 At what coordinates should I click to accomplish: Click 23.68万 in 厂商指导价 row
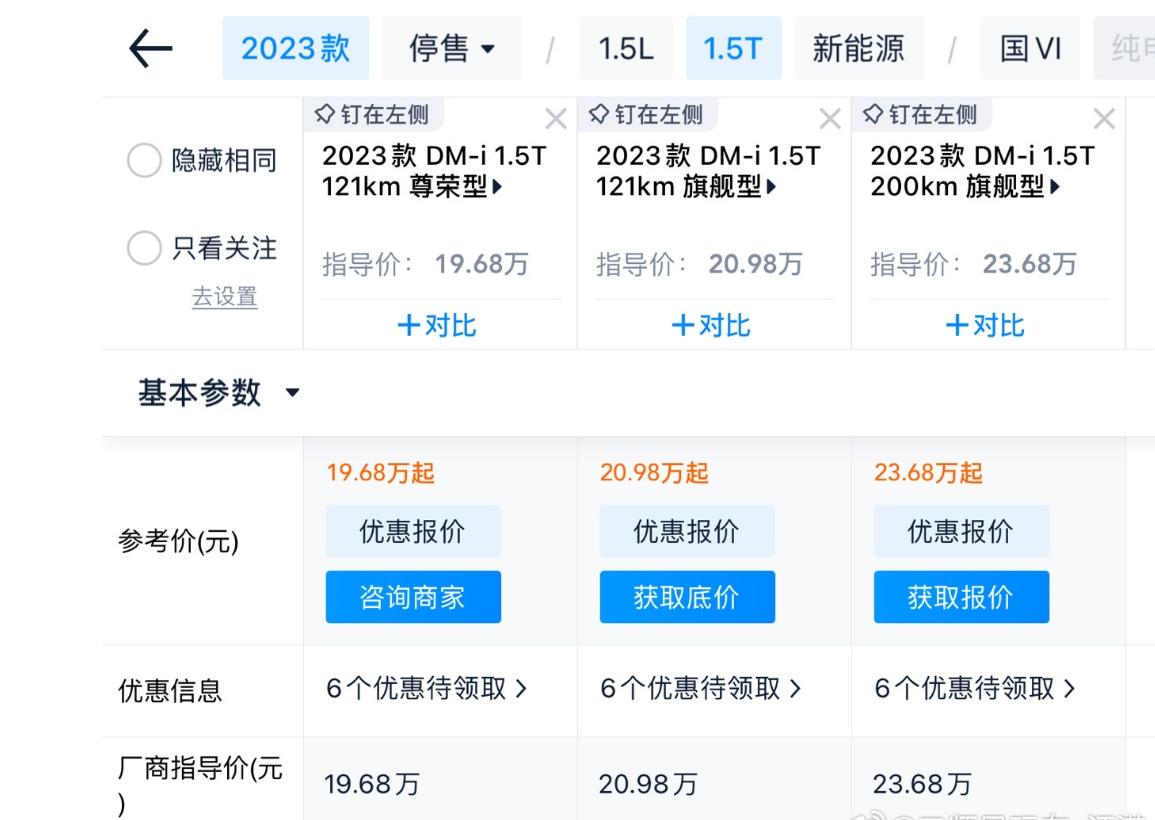coord(921,784)
